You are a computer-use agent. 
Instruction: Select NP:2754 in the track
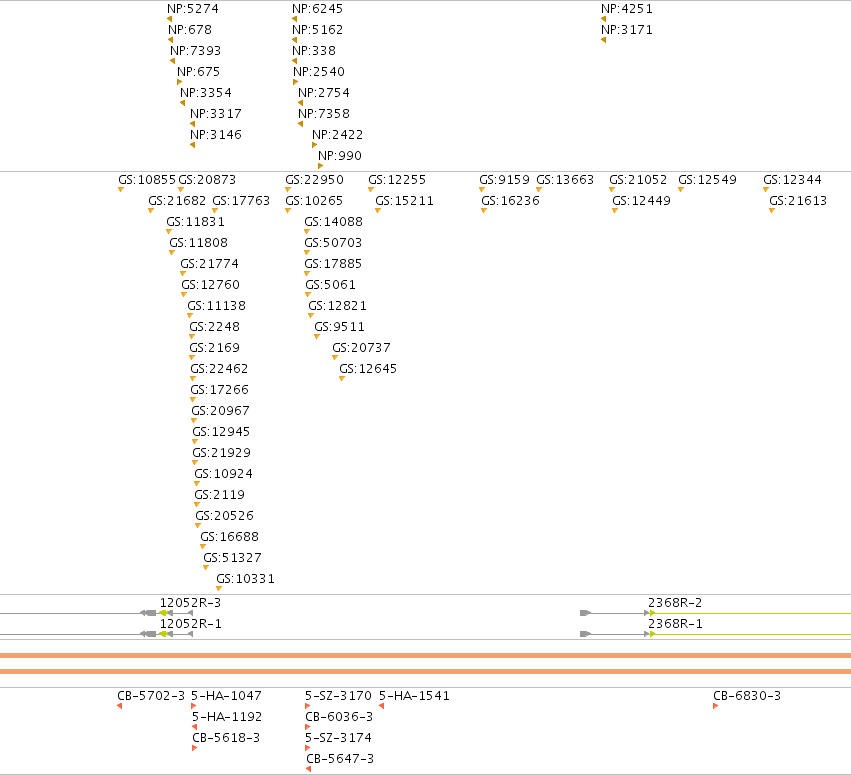coord(324,93)
